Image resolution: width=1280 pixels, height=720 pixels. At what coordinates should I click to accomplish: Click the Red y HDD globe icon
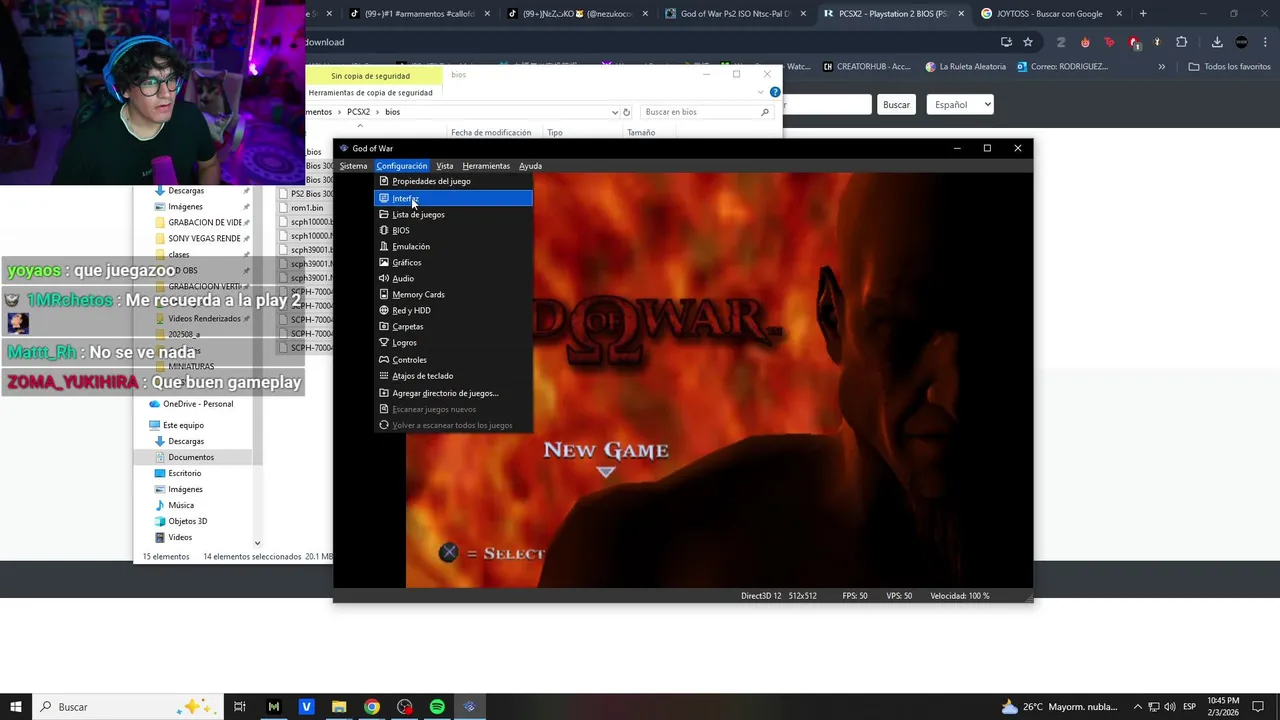[384, 310]
